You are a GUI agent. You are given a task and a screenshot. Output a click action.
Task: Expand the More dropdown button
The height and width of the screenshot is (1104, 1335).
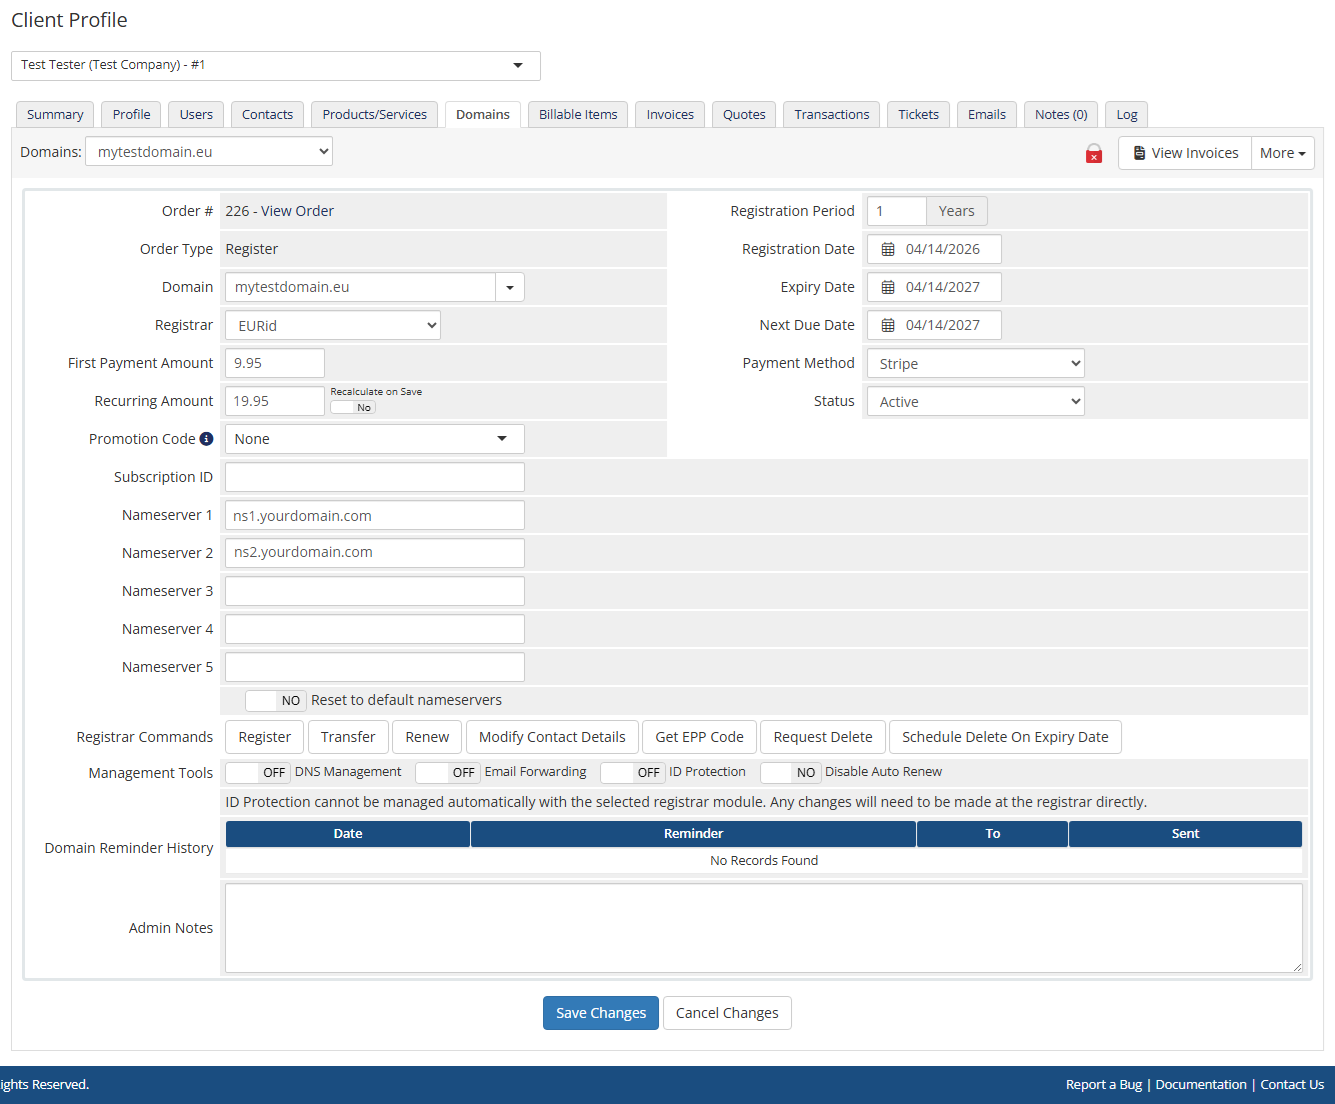coord(1282,153)
